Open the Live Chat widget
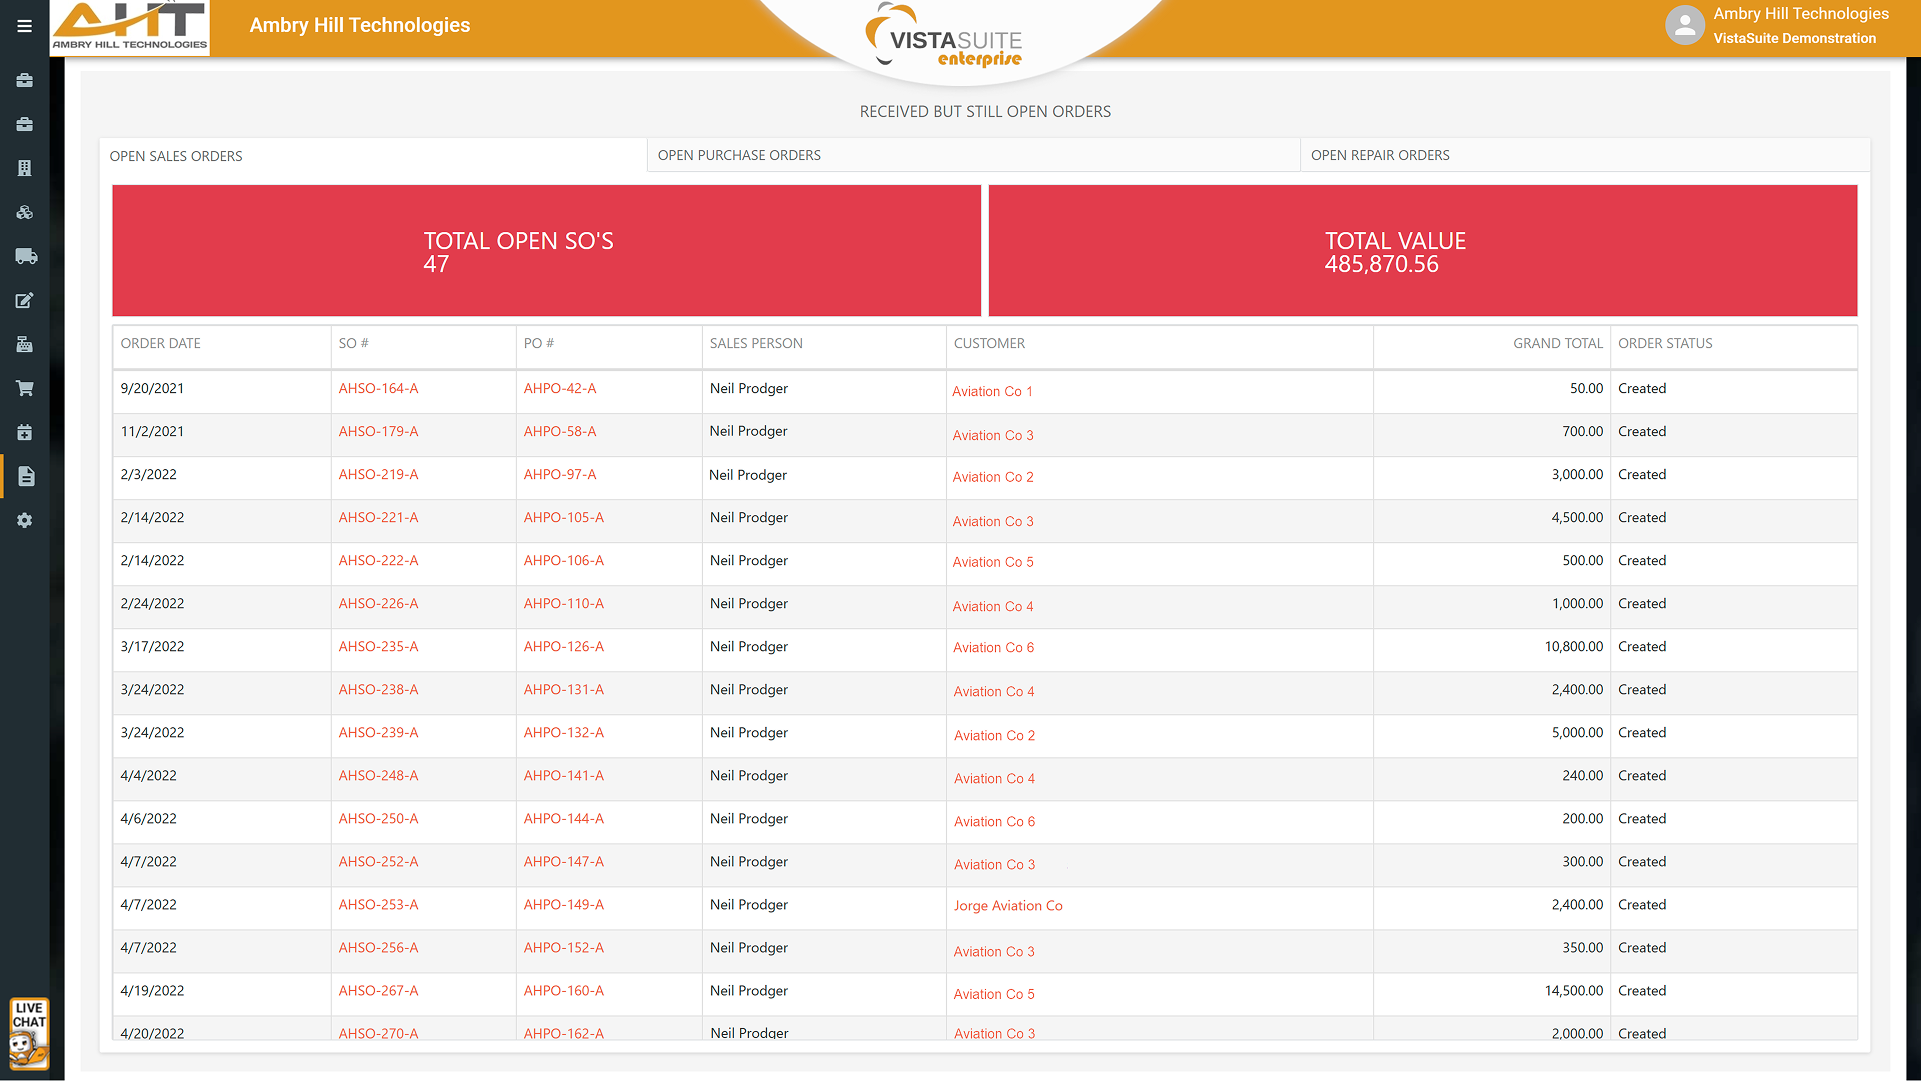 click(29, 1033)
